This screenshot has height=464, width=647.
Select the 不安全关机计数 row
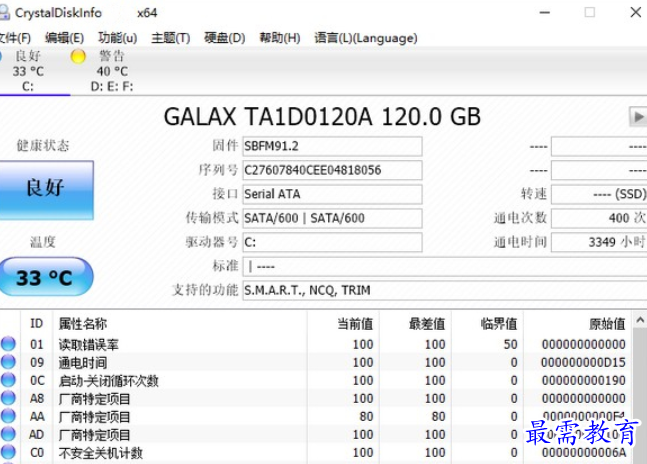[315, 453]
